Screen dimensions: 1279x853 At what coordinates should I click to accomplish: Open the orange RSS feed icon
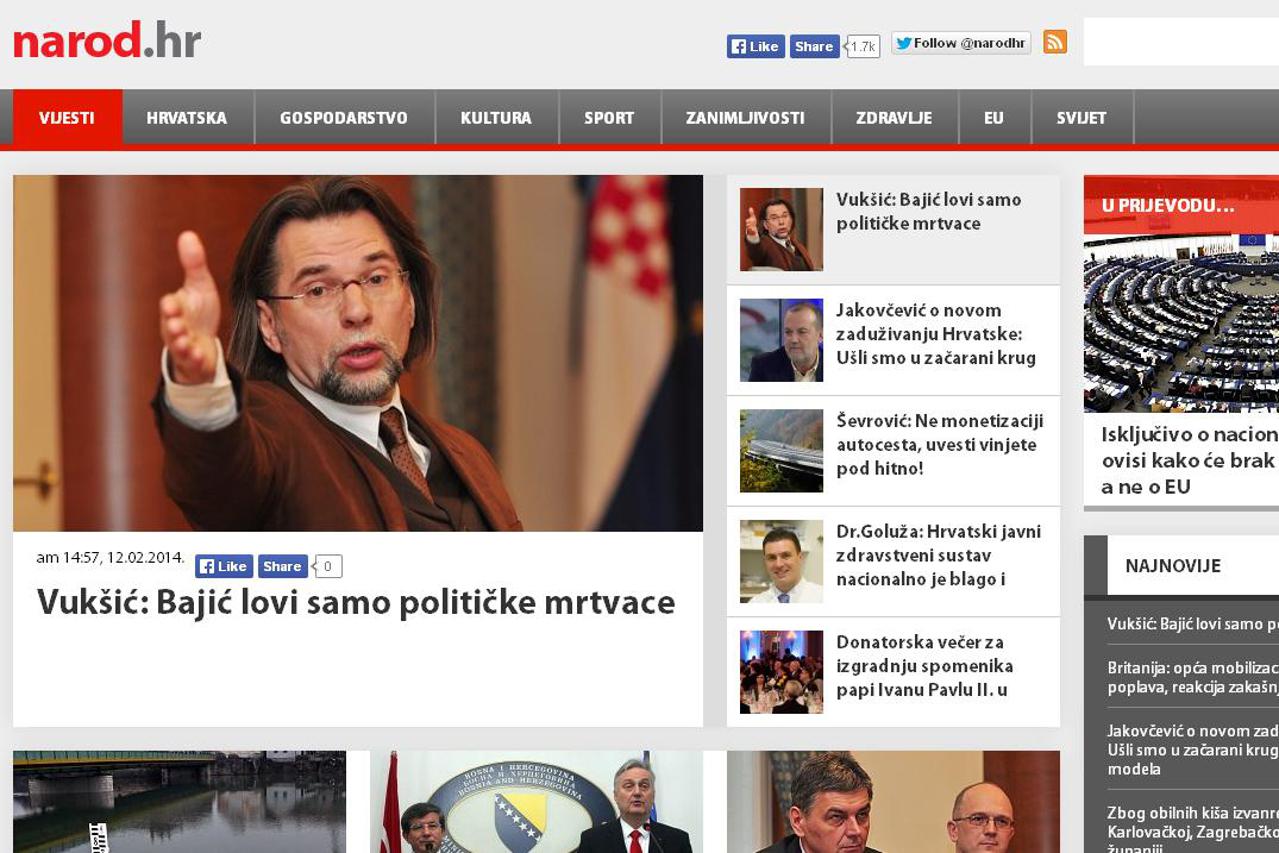[1055, 42]
